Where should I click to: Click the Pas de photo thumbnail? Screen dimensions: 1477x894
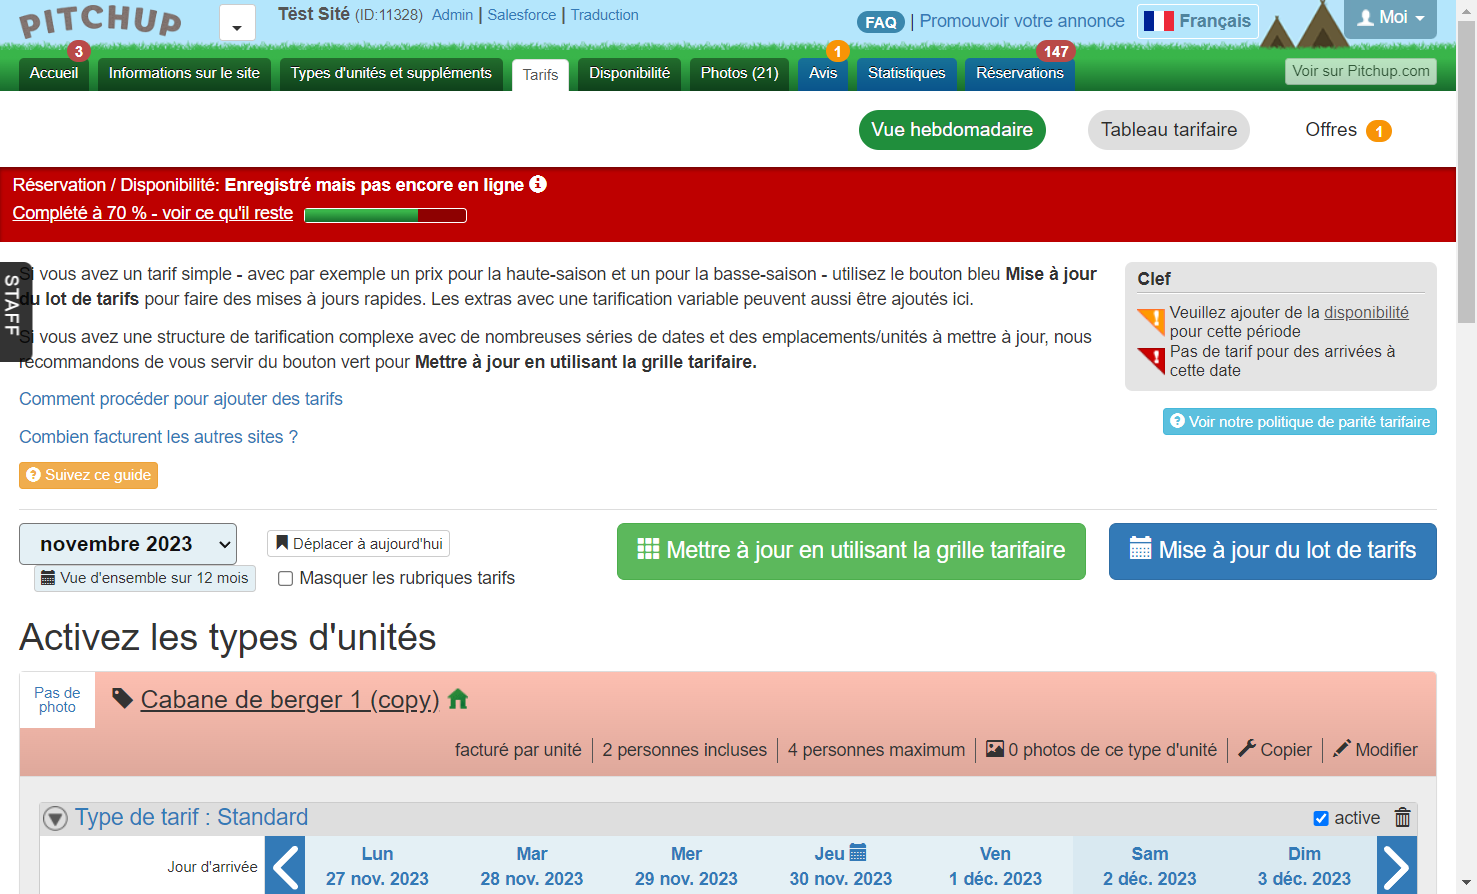(57, 700)
